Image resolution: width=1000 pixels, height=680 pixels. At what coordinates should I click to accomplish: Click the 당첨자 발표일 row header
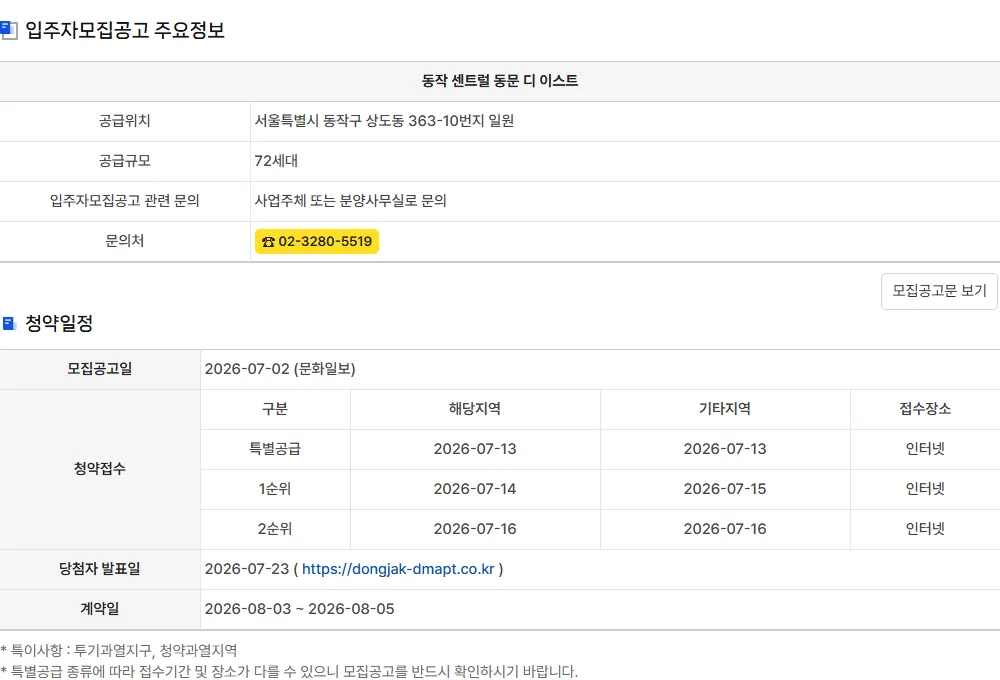pos(99,569)
